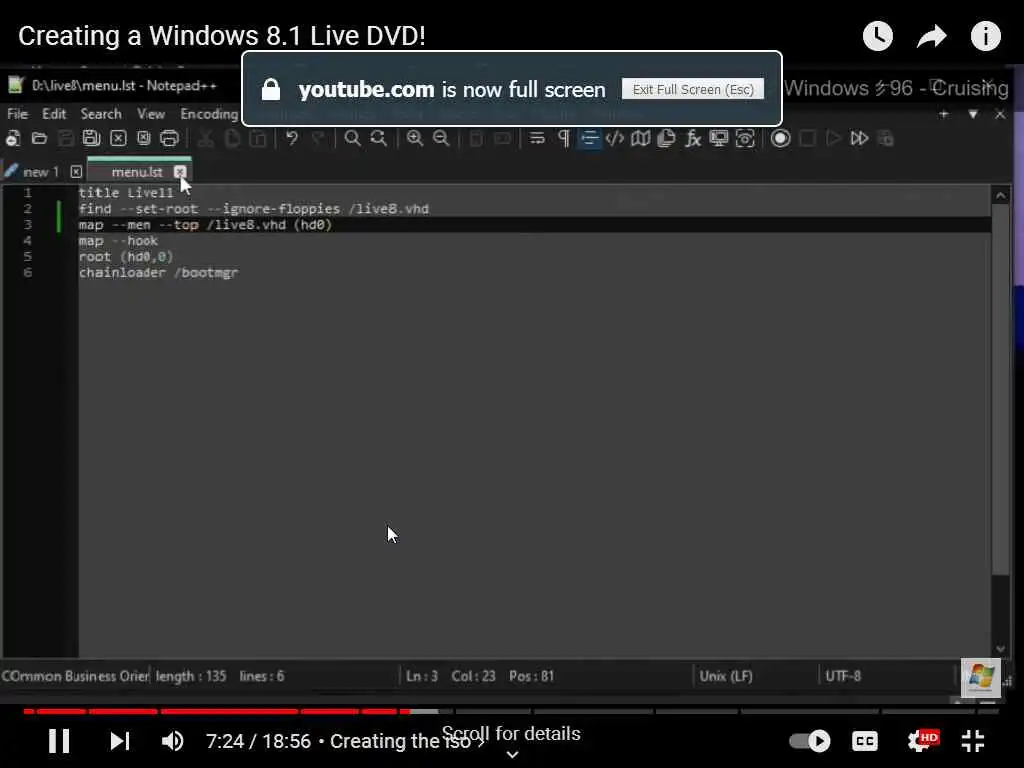Image resolution: width=1024 pixels, height=768 pixels.
Task: Close the menu.lst tab
Action: click(180, 172)
